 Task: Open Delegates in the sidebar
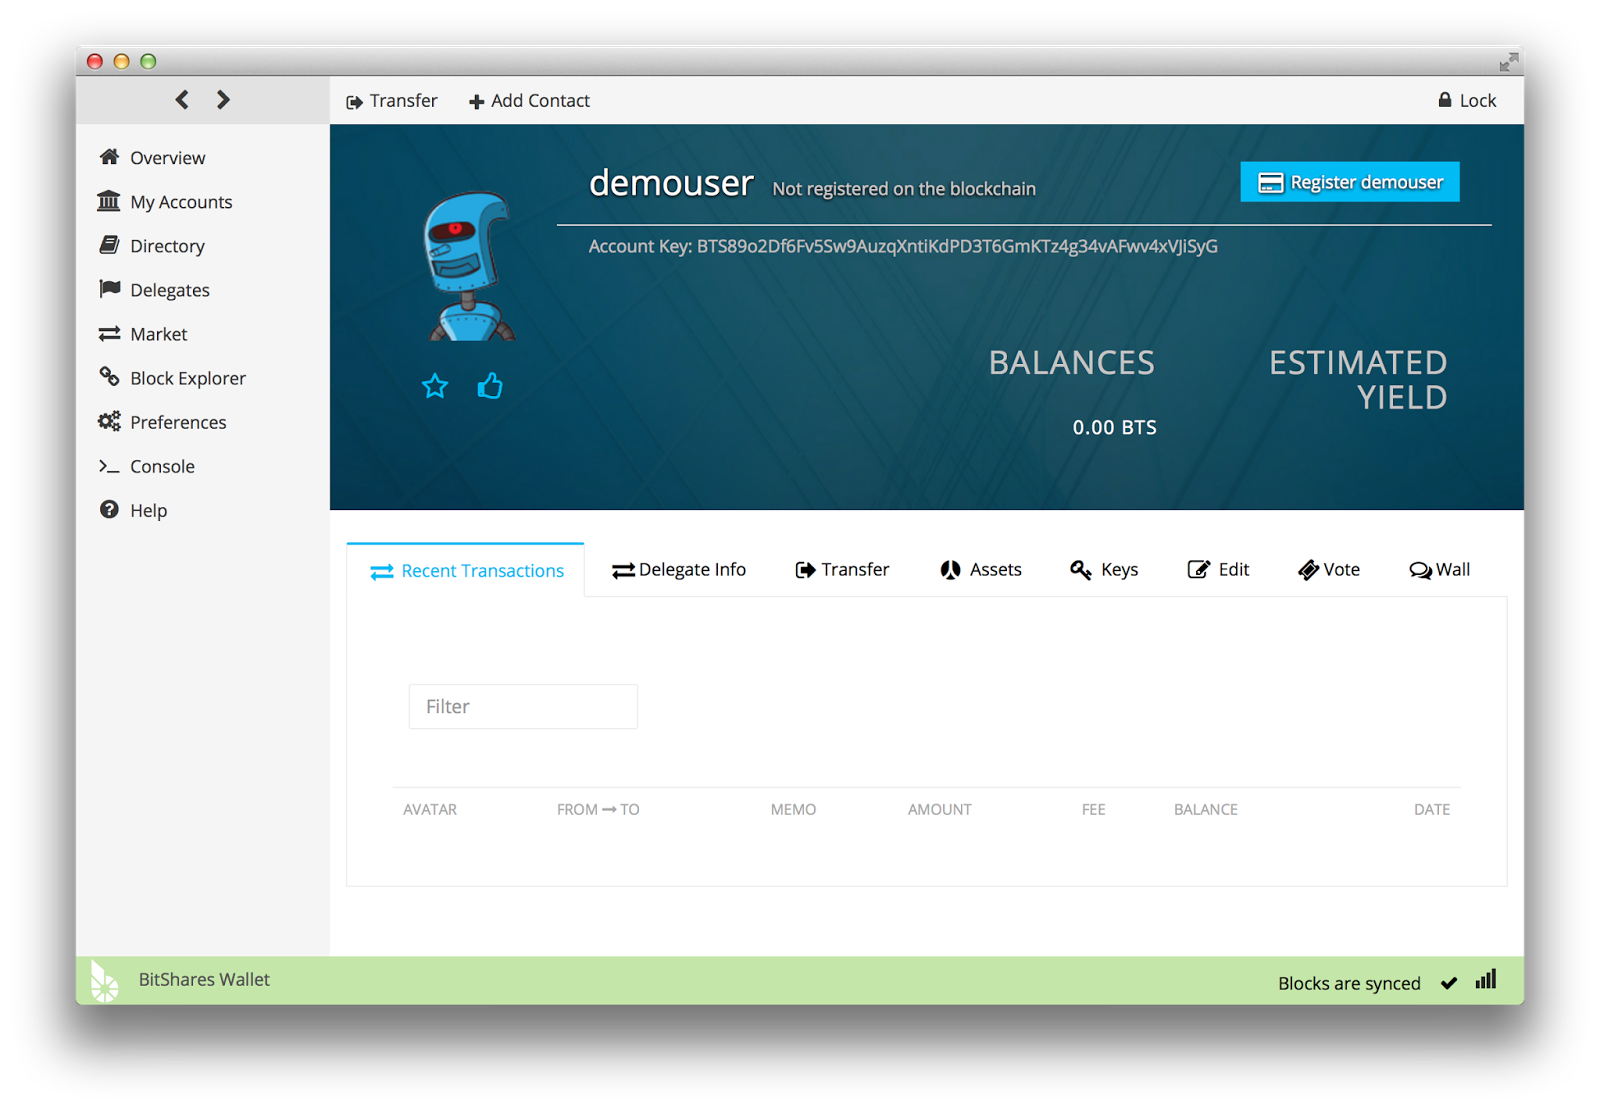[154, 289]
